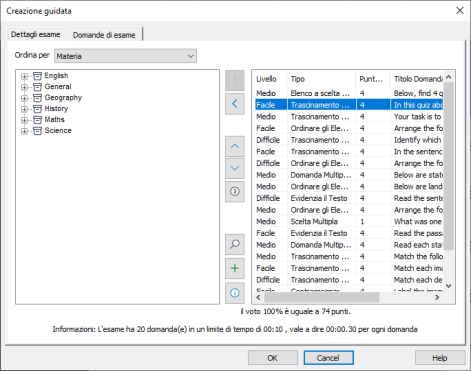Click the magnifier search button
Screen dimensions: 471x371
(x=235, y=244)
